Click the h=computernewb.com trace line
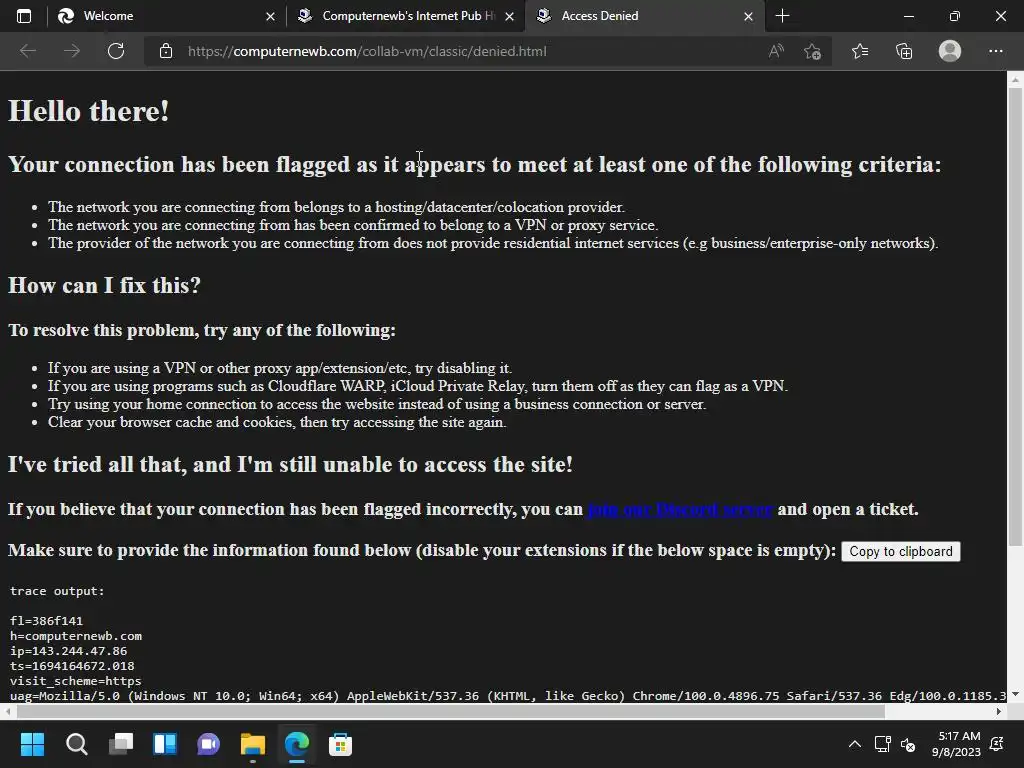Viewport: 1024px width, 768px height. (x=76, y=636)
